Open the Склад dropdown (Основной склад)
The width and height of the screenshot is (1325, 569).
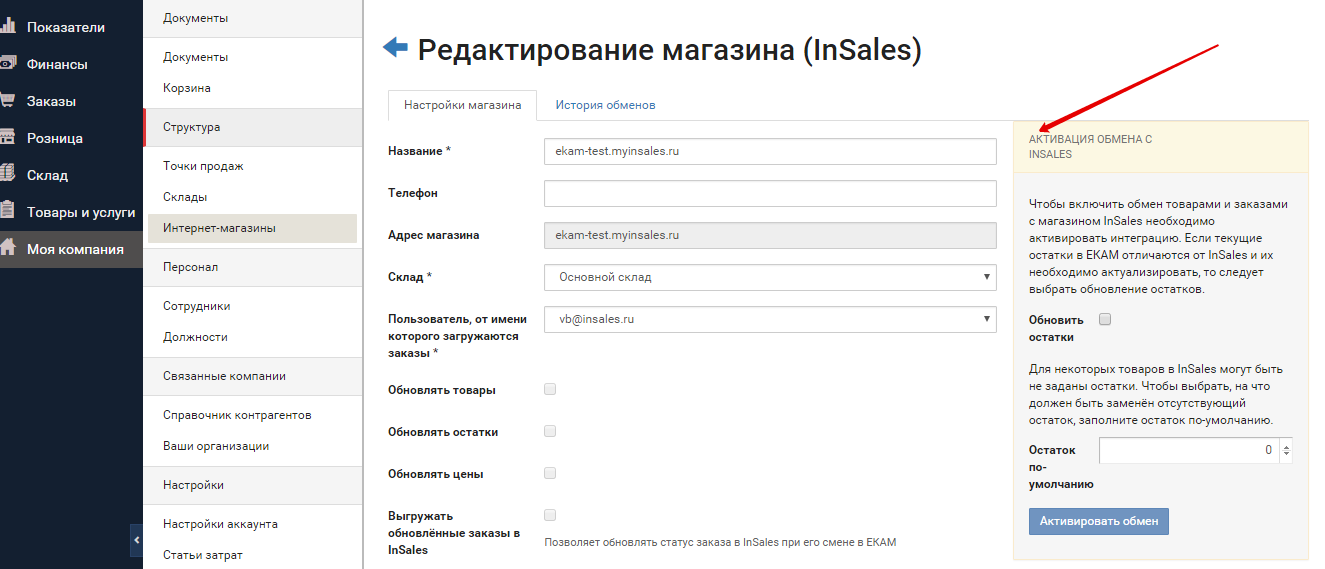tap(770, 277)
